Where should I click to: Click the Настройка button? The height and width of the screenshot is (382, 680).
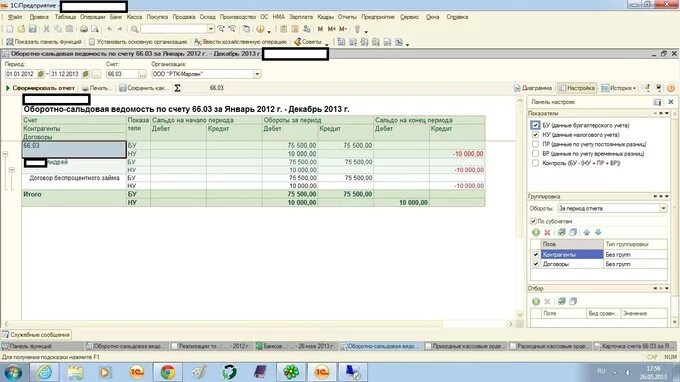[x=577, y=88]
